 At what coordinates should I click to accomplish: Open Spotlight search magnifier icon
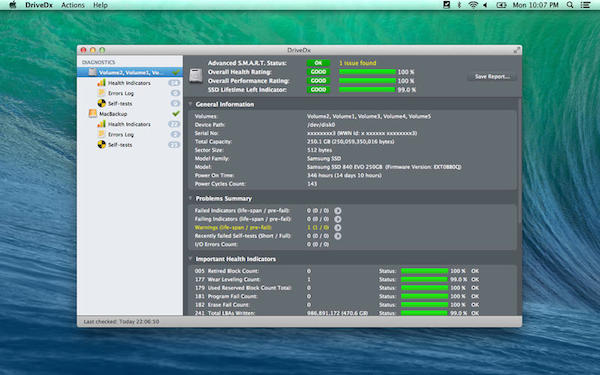coord(570,5)
